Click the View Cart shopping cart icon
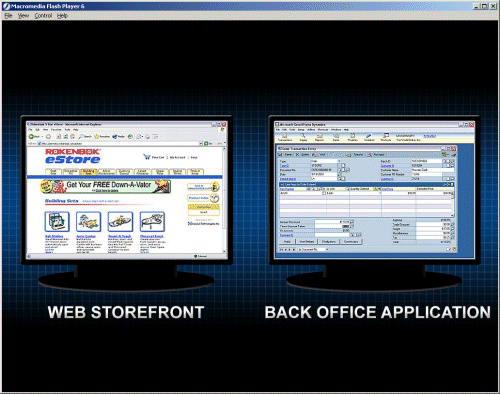Screen dimensions: 500x394 click(147, 157)
